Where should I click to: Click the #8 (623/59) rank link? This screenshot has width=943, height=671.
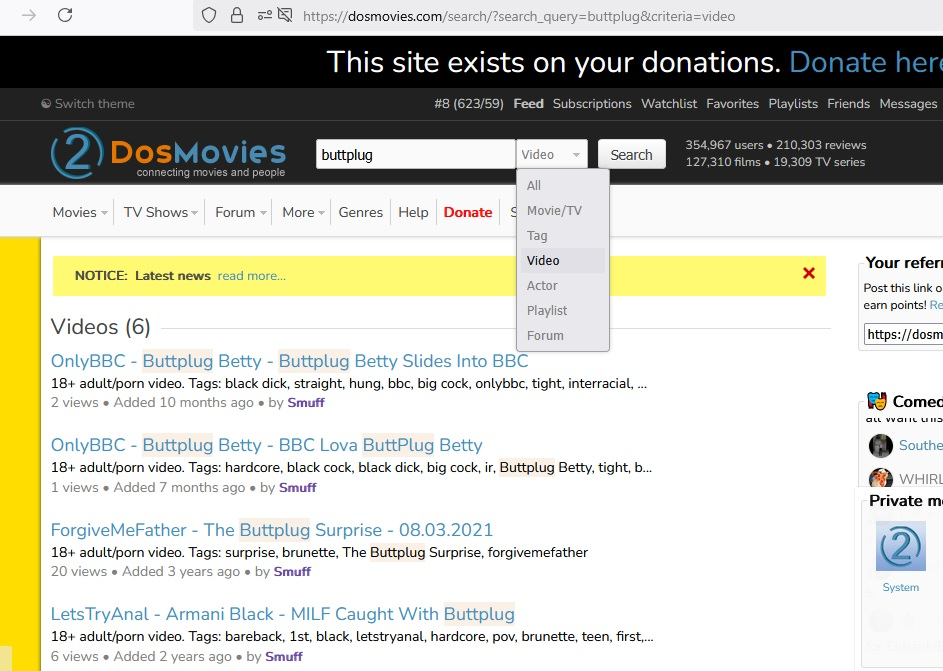point(469,103)
